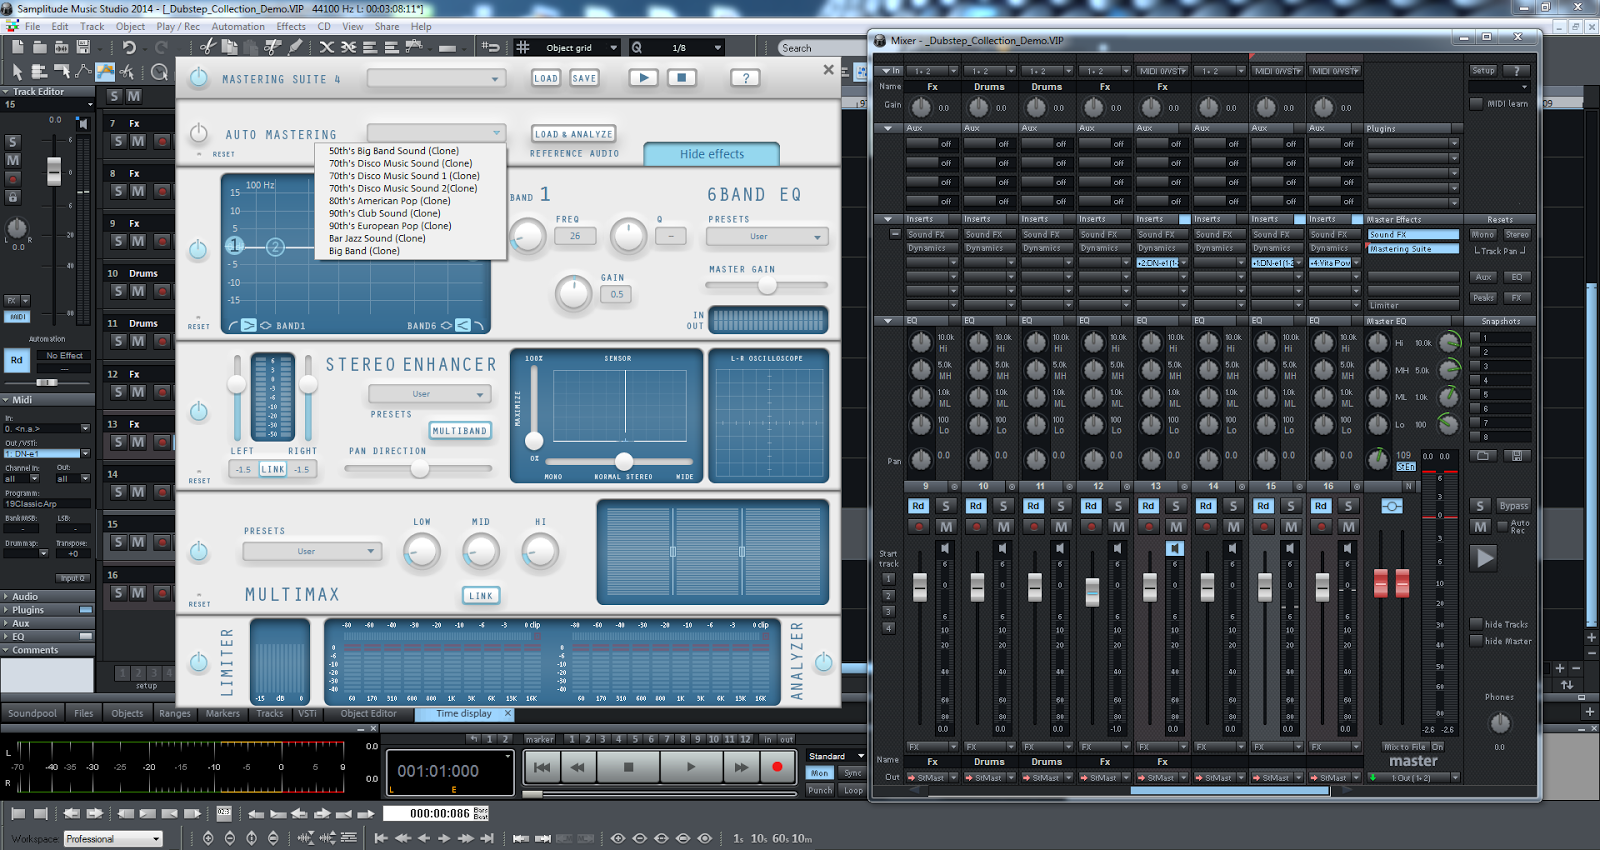
Task: Open the 6 Band EQ presets dropdown
Action: tap(767, 237)
